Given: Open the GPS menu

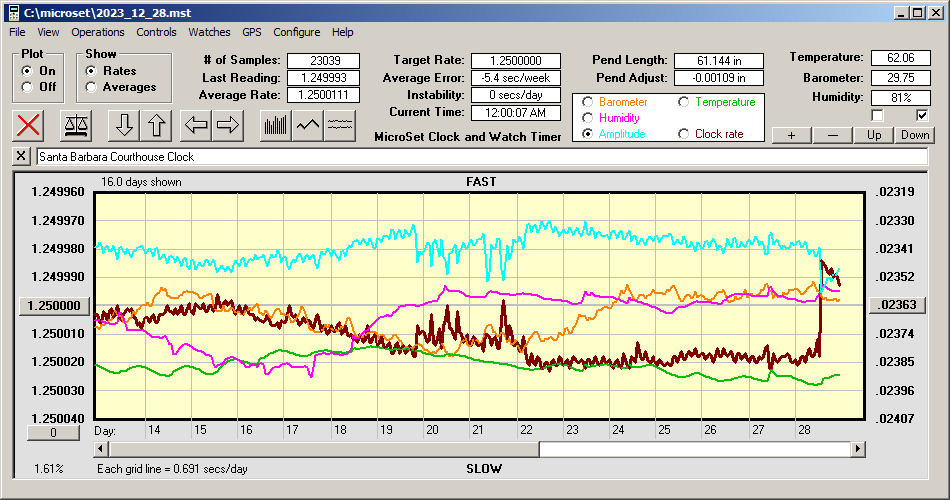Looking at the screenshot, I should [x=251, y=32].
